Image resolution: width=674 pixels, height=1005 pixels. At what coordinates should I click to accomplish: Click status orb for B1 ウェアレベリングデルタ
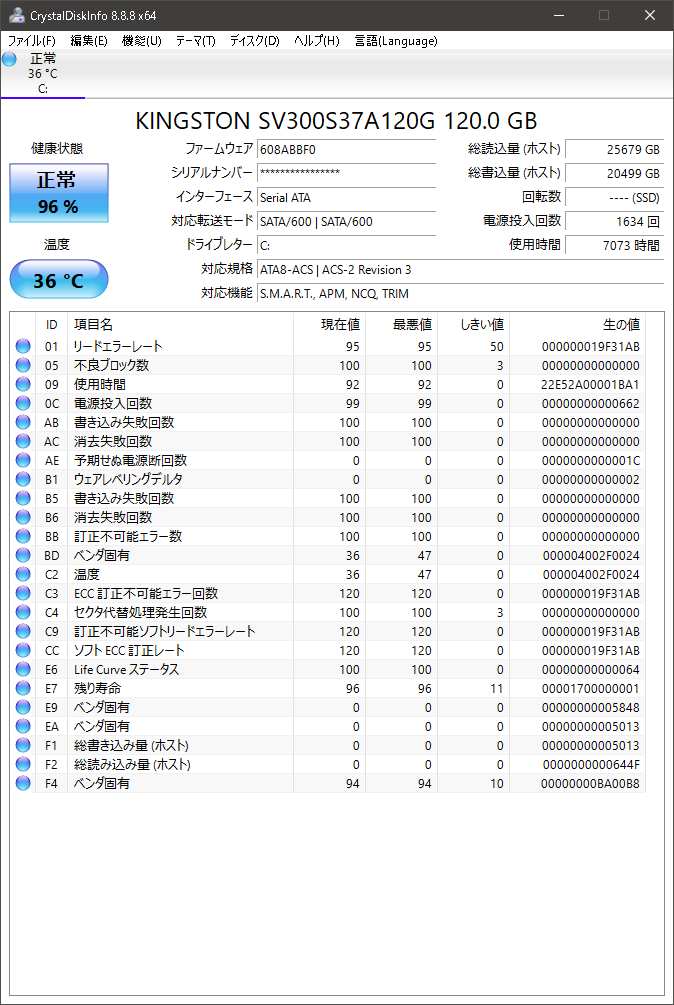[x=23, y=479]
